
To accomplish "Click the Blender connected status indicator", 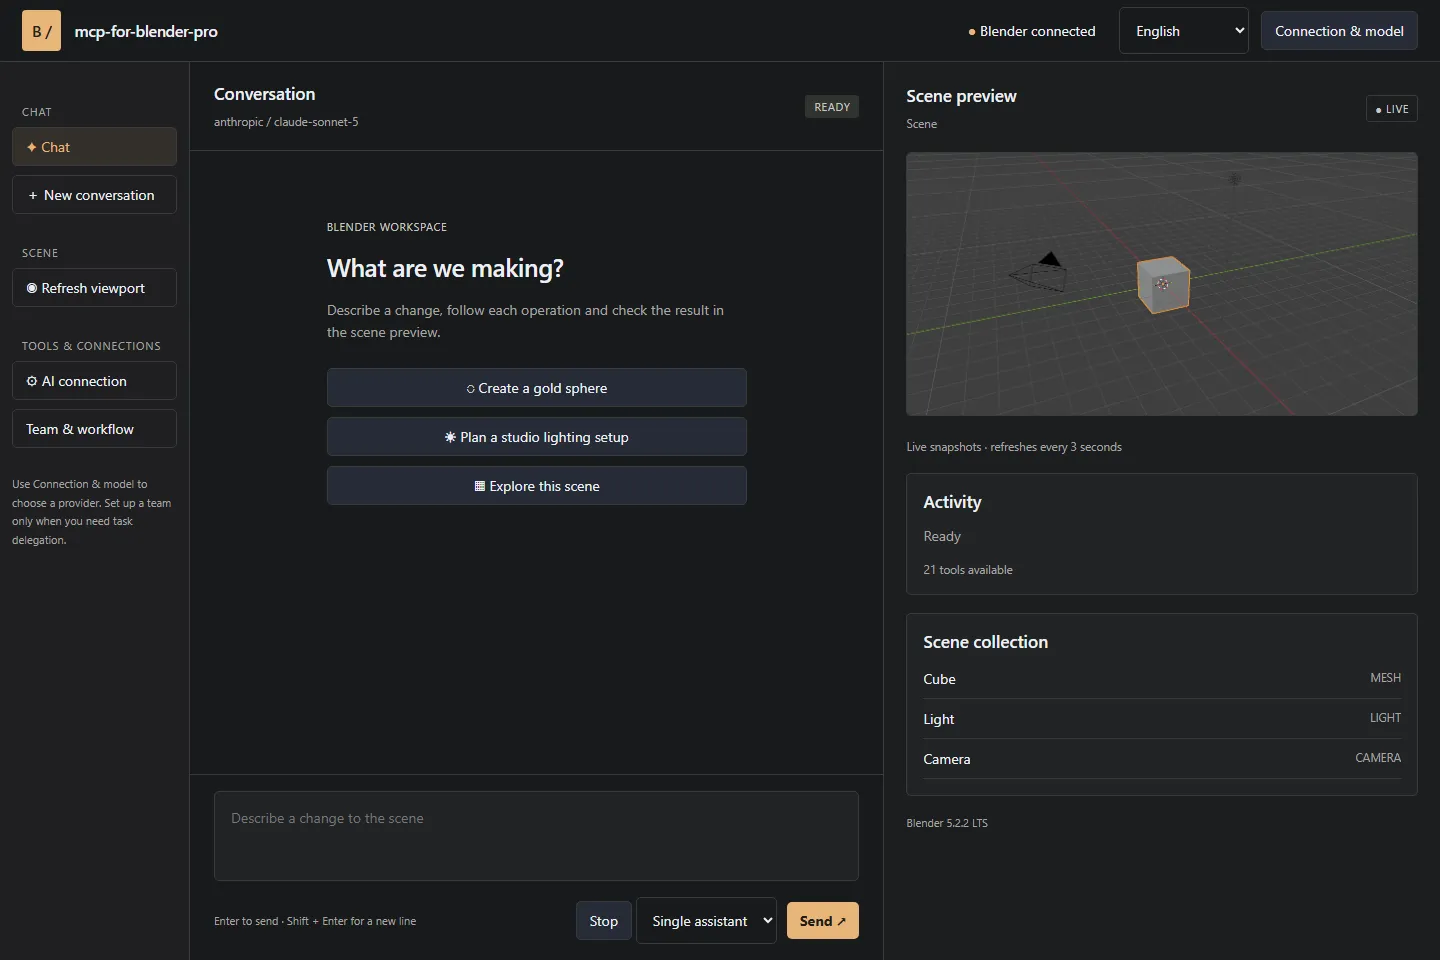I will point(1032,31).
